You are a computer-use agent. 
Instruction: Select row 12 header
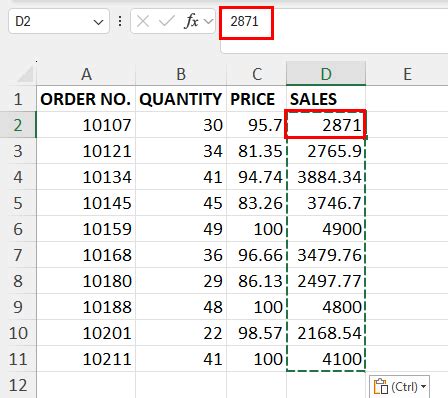coord(18,385)
